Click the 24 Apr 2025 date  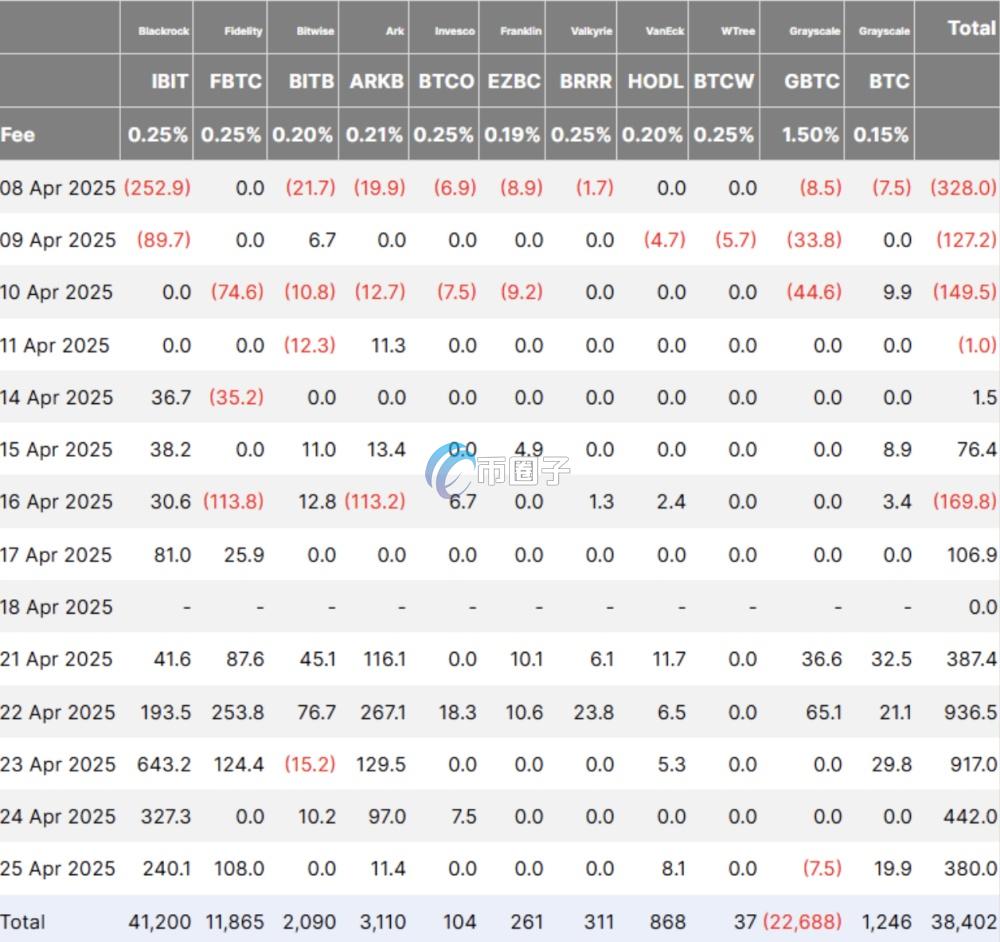point(58,816)
